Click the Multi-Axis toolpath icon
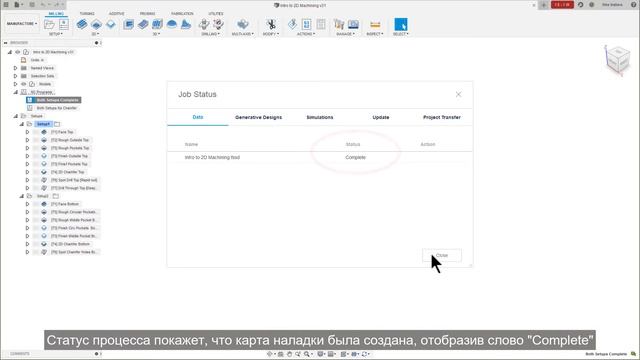Screen dimensions: 640x360 [243, 24]
